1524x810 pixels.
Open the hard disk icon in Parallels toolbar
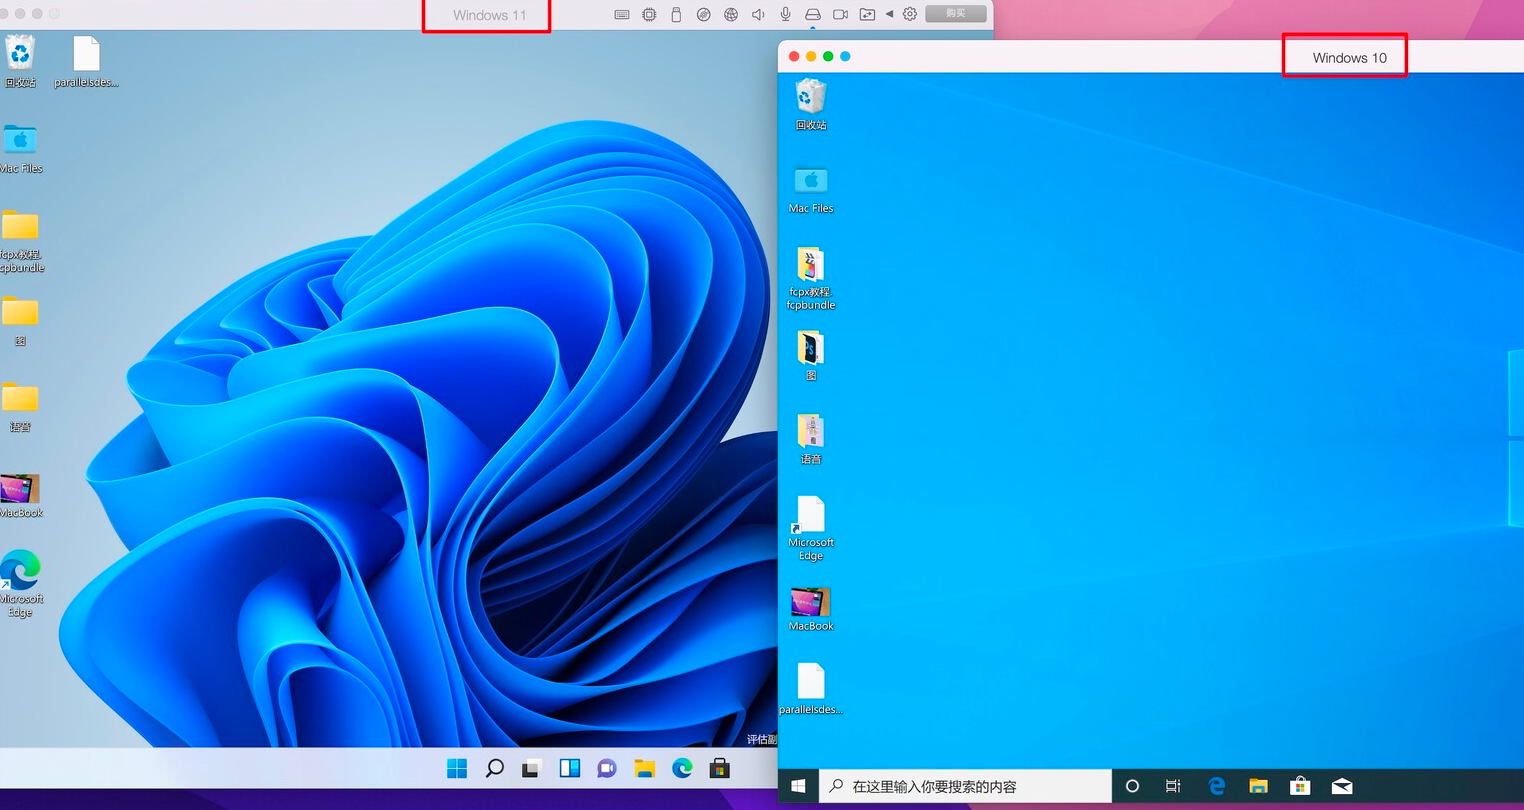[813, 14]
